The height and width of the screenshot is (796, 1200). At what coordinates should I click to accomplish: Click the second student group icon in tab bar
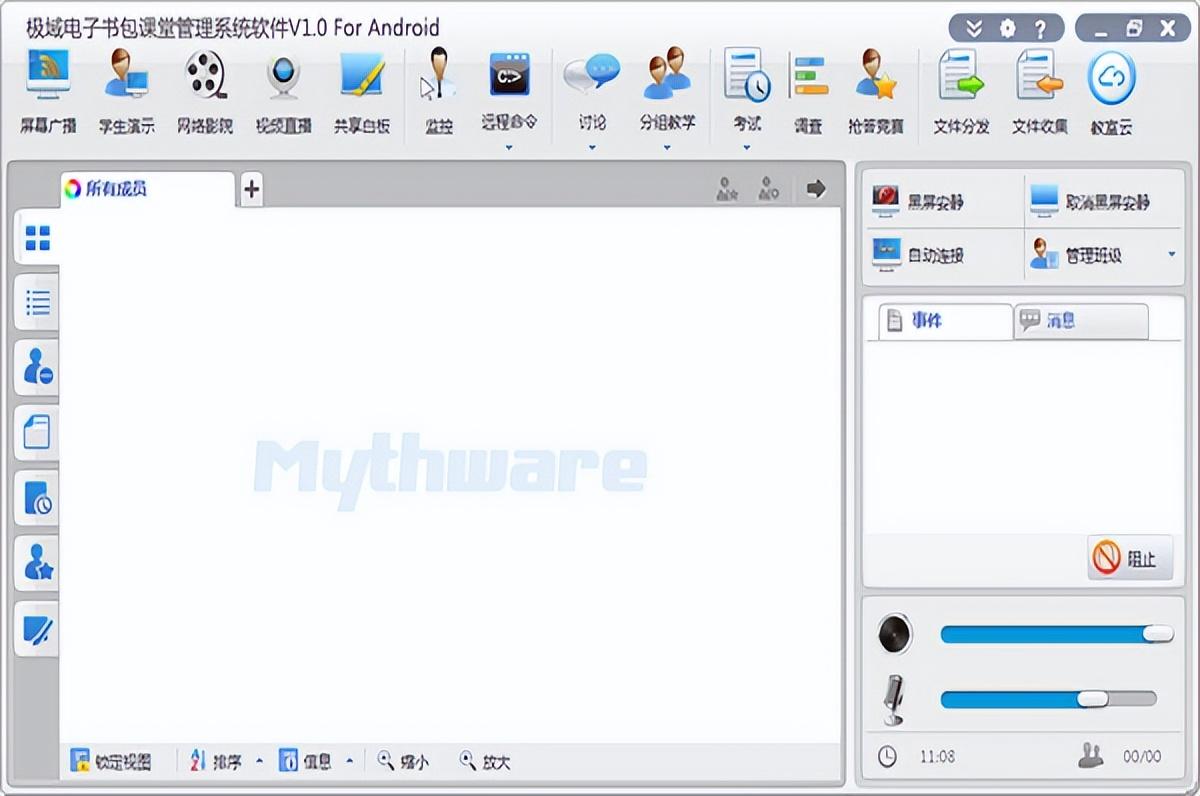pyautogui.click(x=768, y=188)
